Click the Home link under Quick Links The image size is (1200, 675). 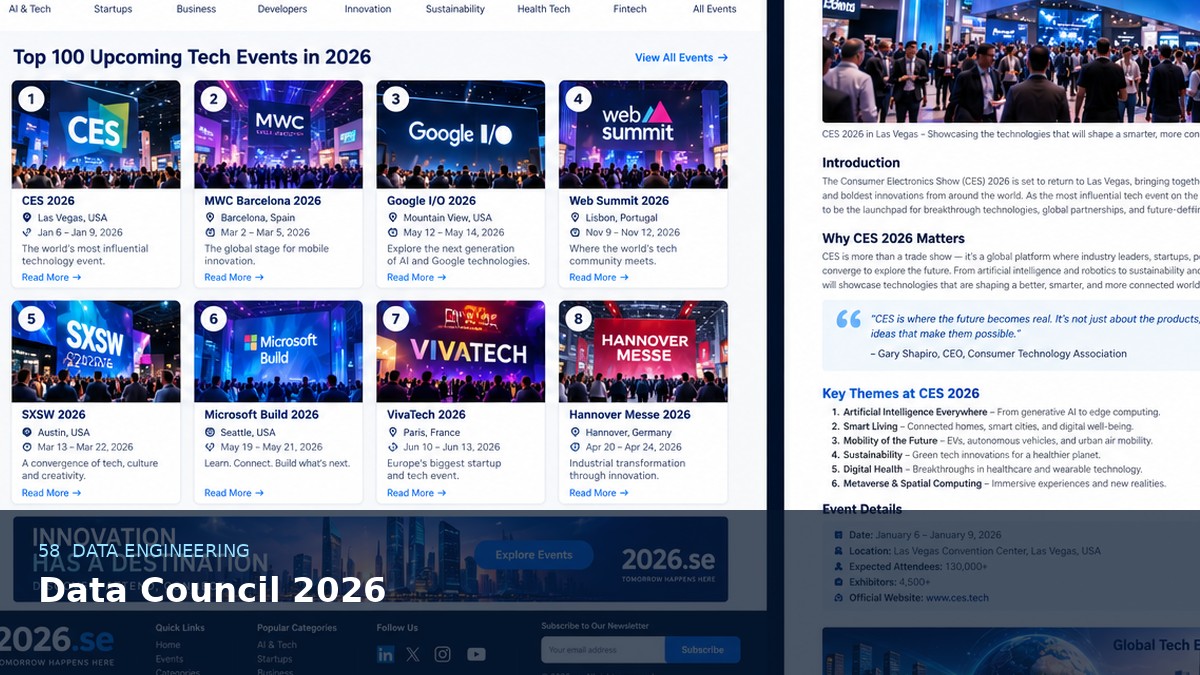coord(168,645)
